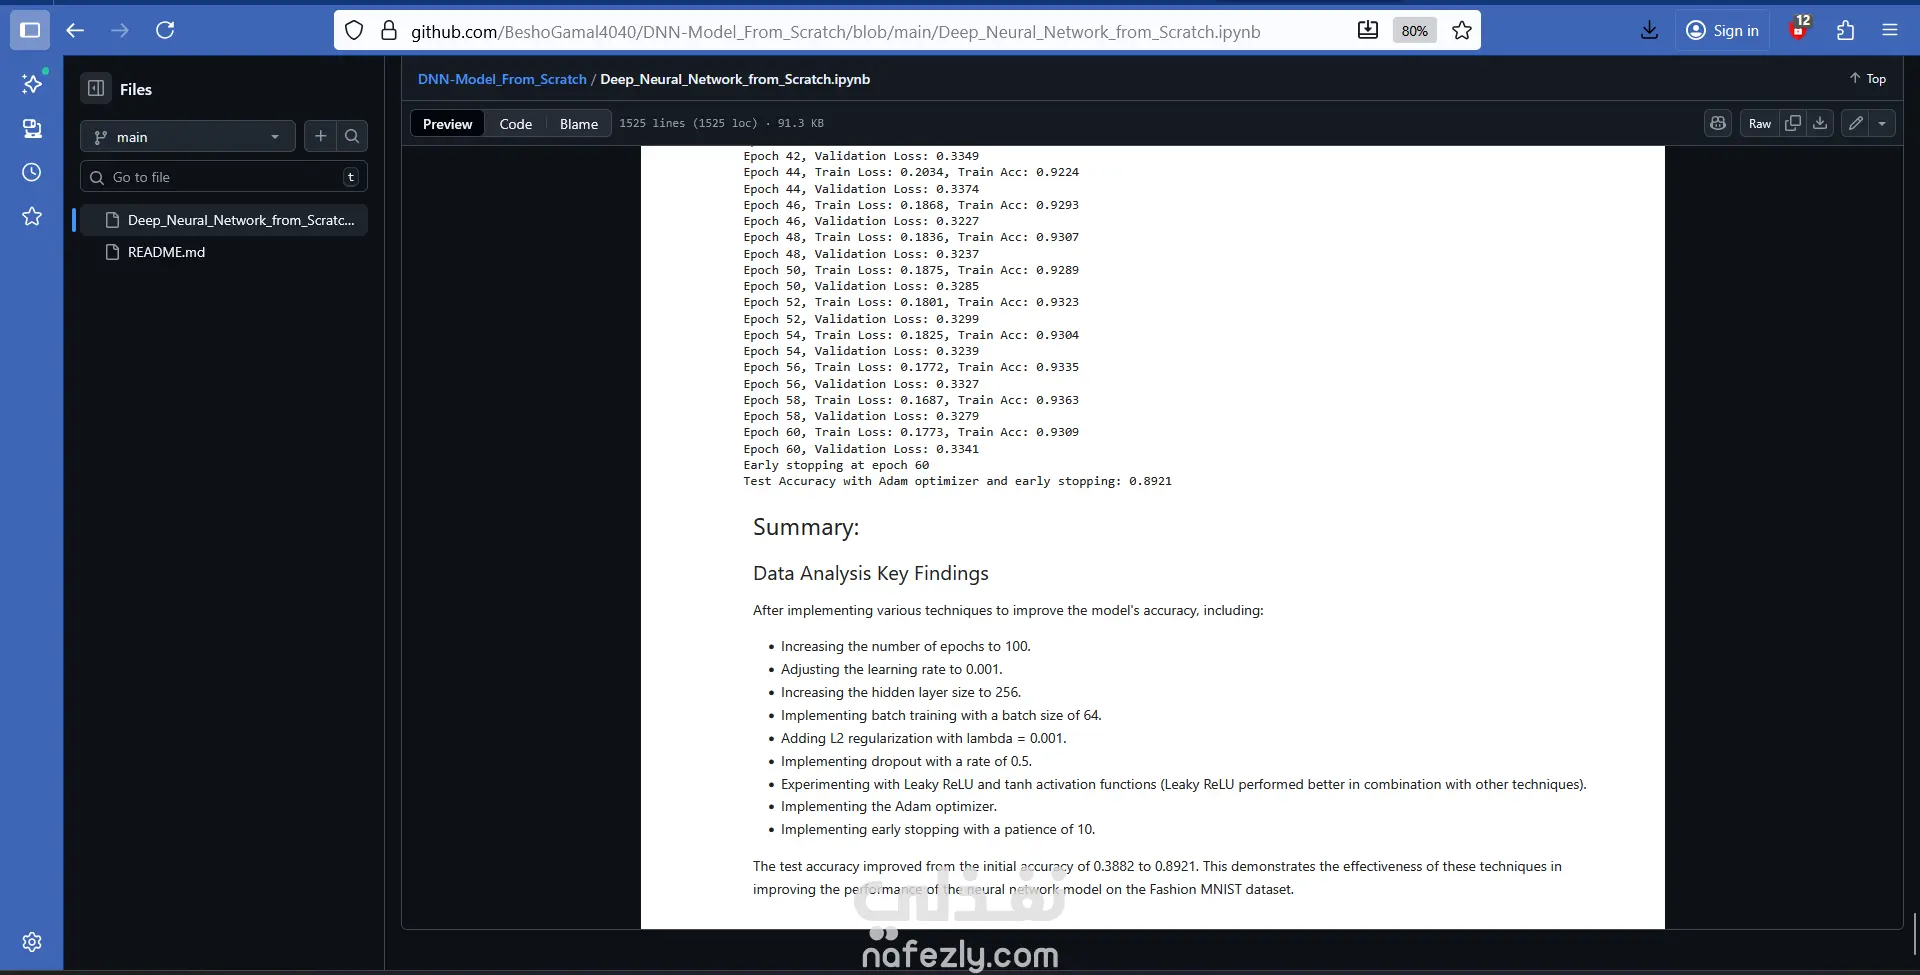
Task: View the Raw file
Action: 1760,123
